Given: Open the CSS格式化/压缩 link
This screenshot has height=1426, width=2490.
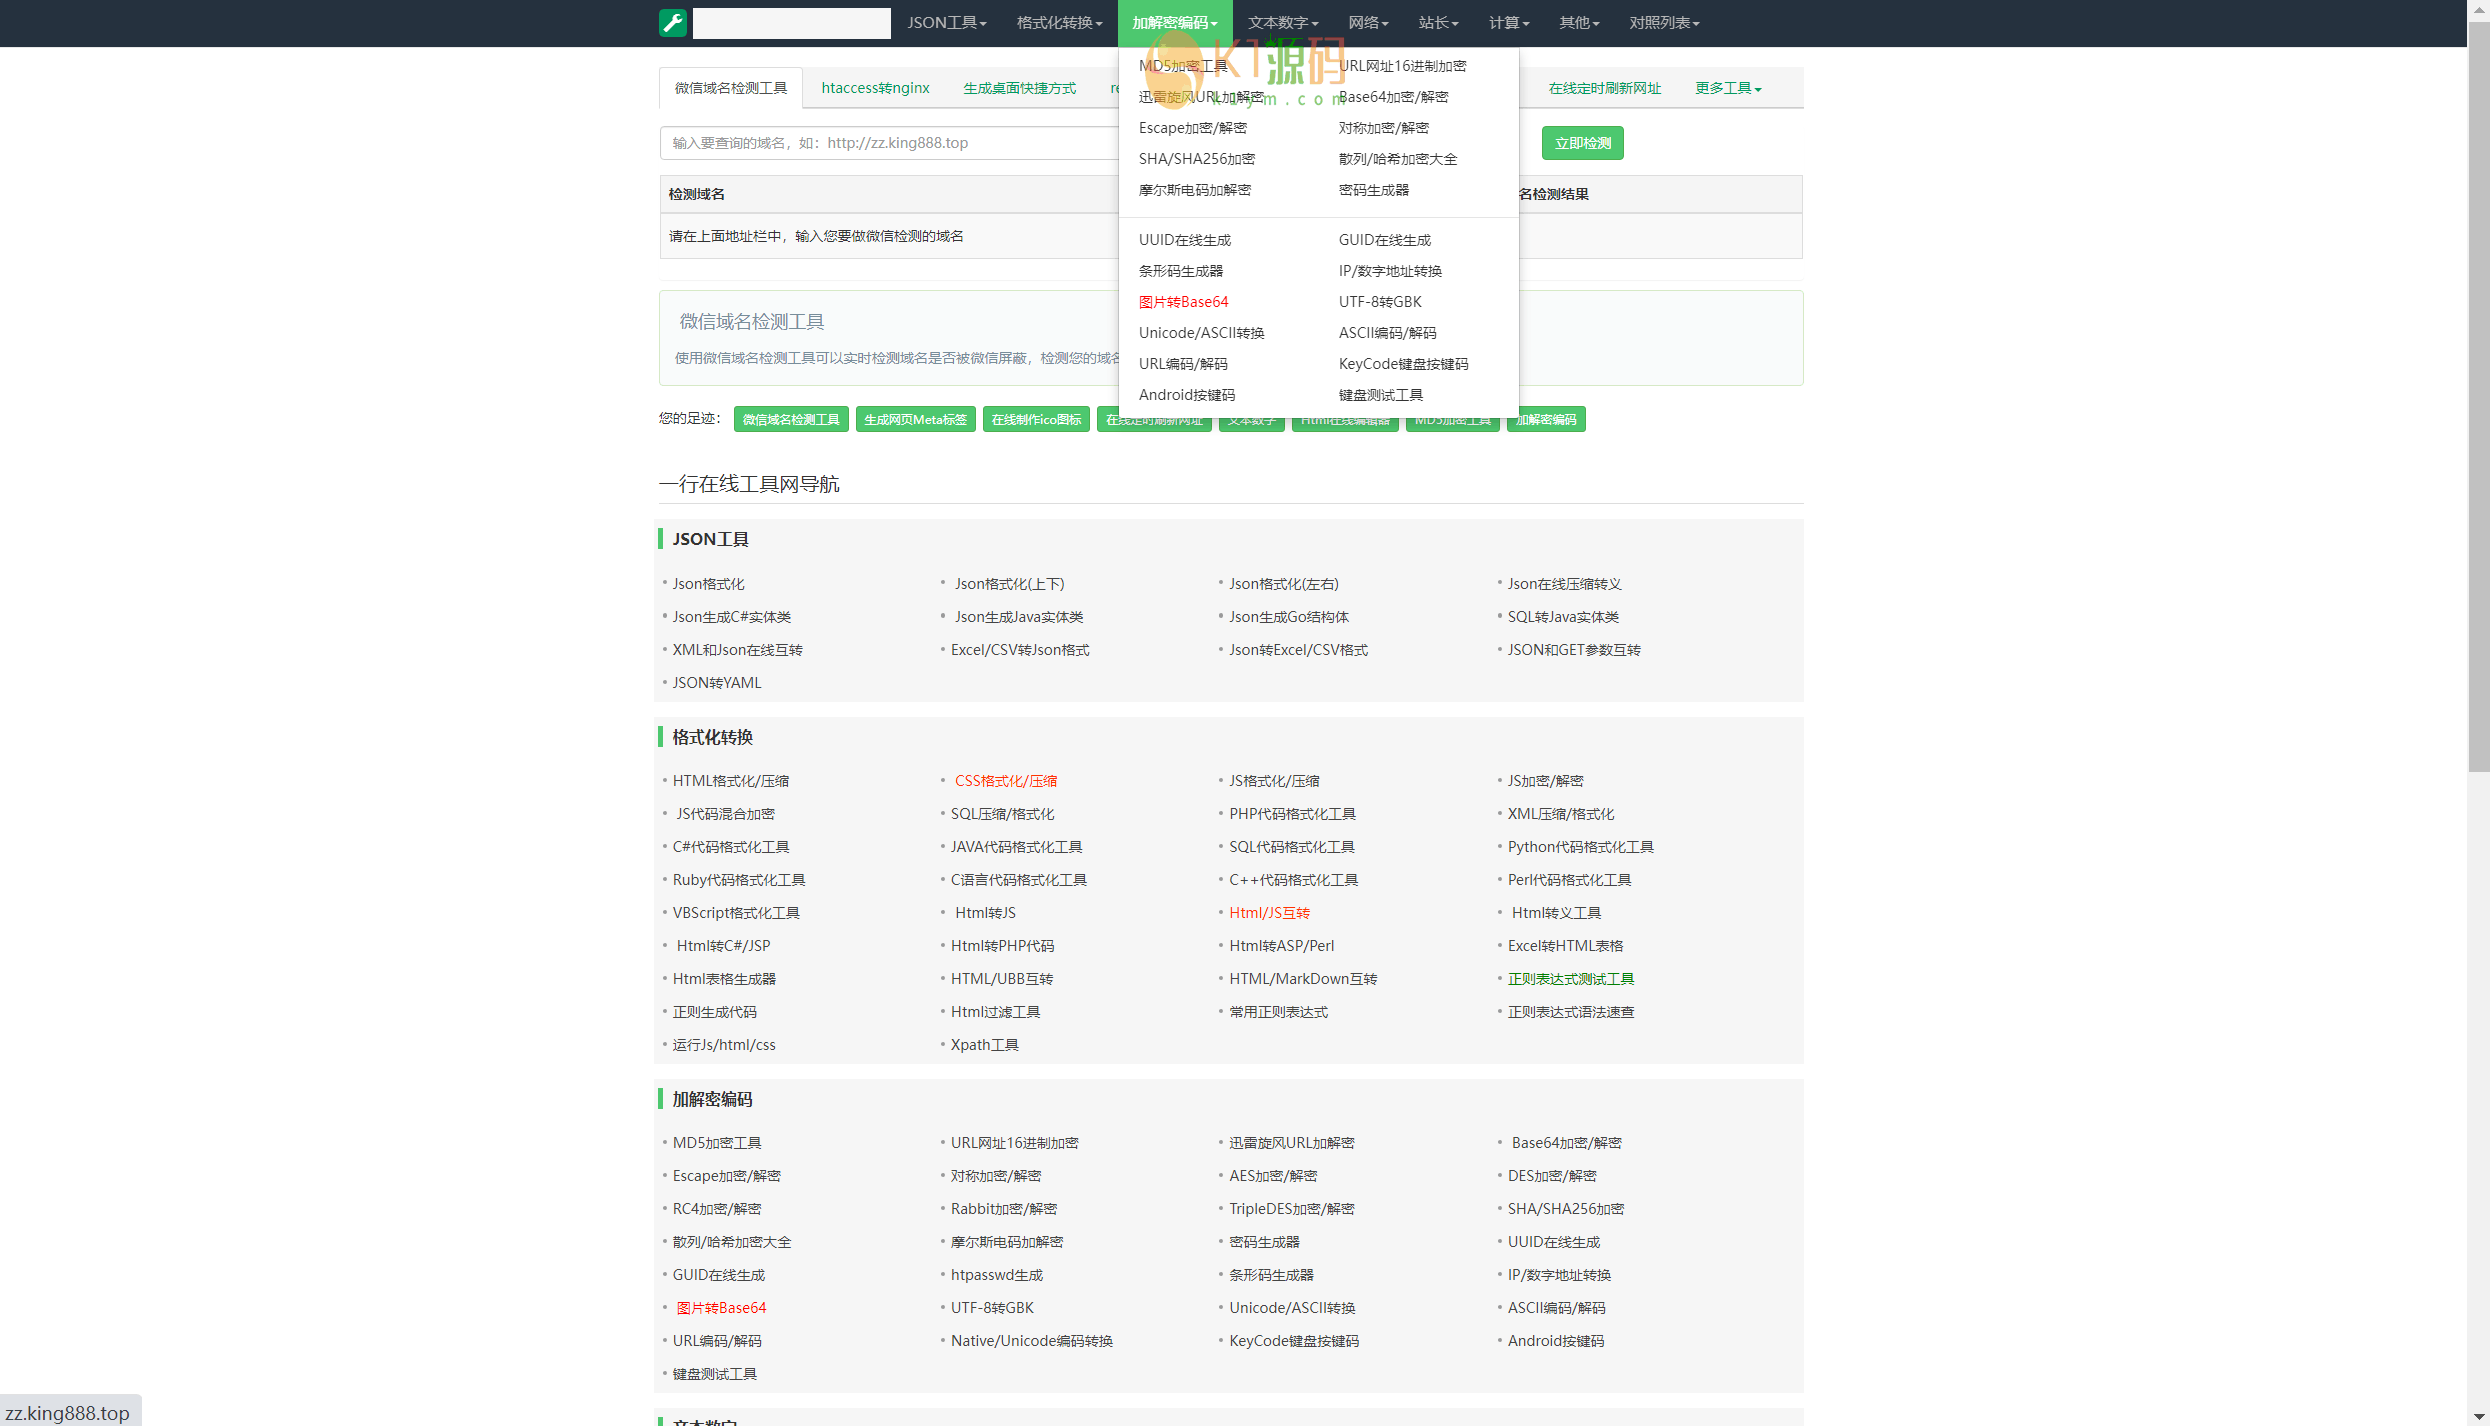Looking at the screenshot, I should [x=1005, y=781].
